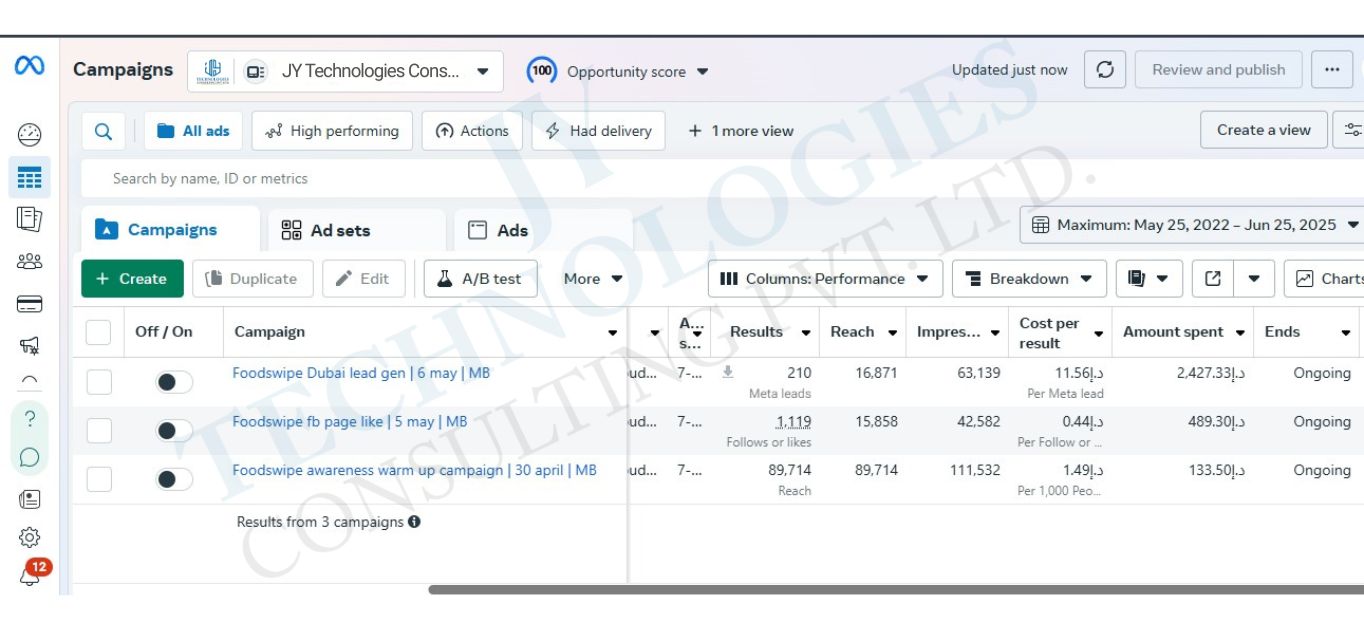
Task: Select the Had delivery view
Action: [x=598, y=131]
